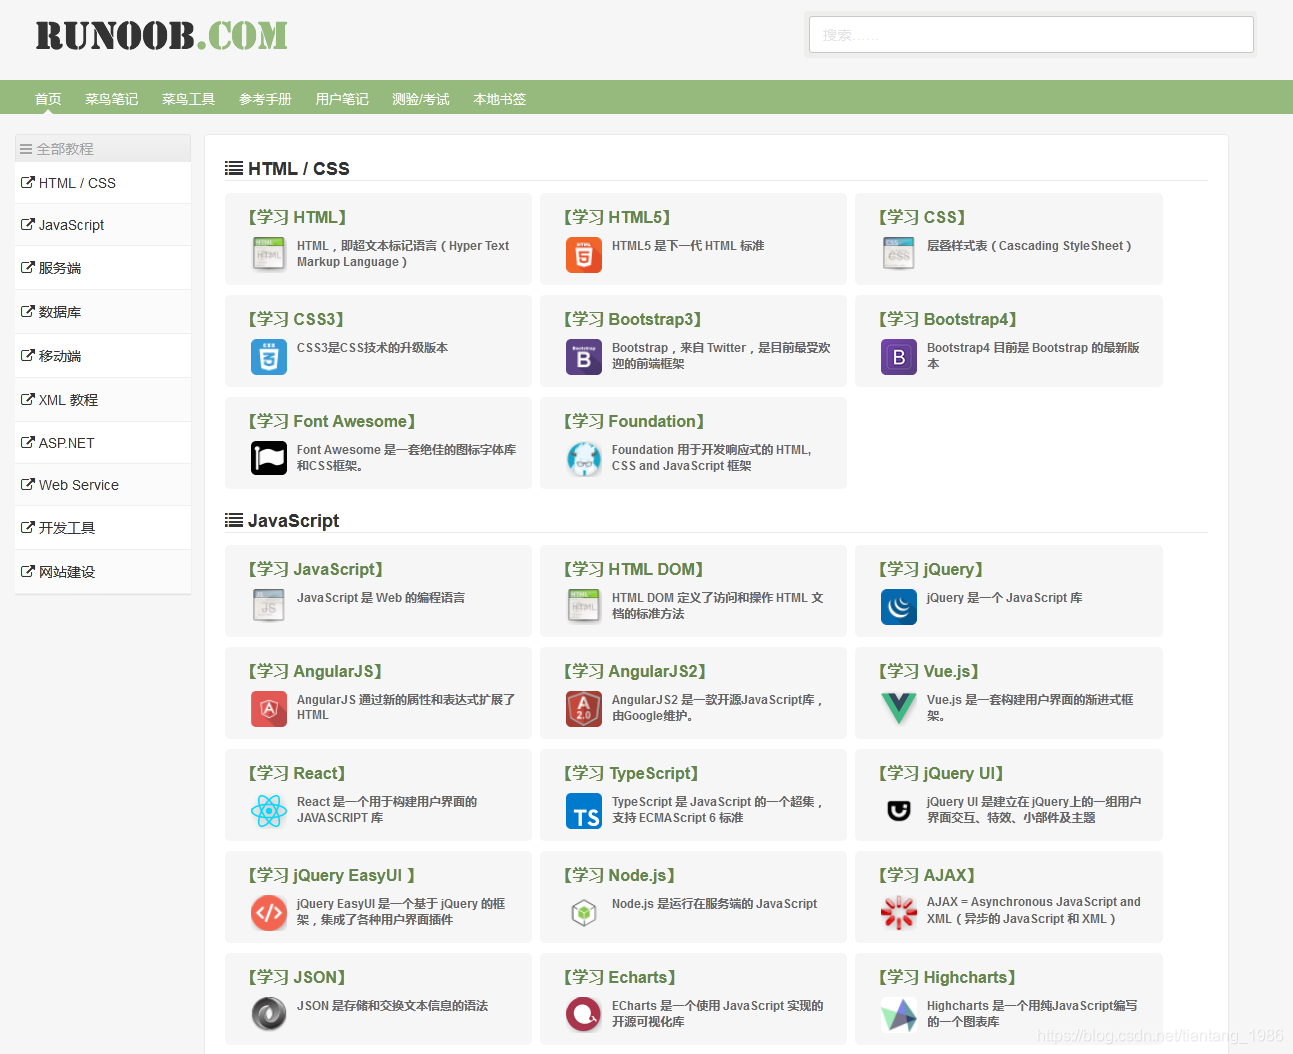Click the JSON grey swirl icon
The width and height of the screenshot is (1293, 1054).
(x=269, y=1014)
